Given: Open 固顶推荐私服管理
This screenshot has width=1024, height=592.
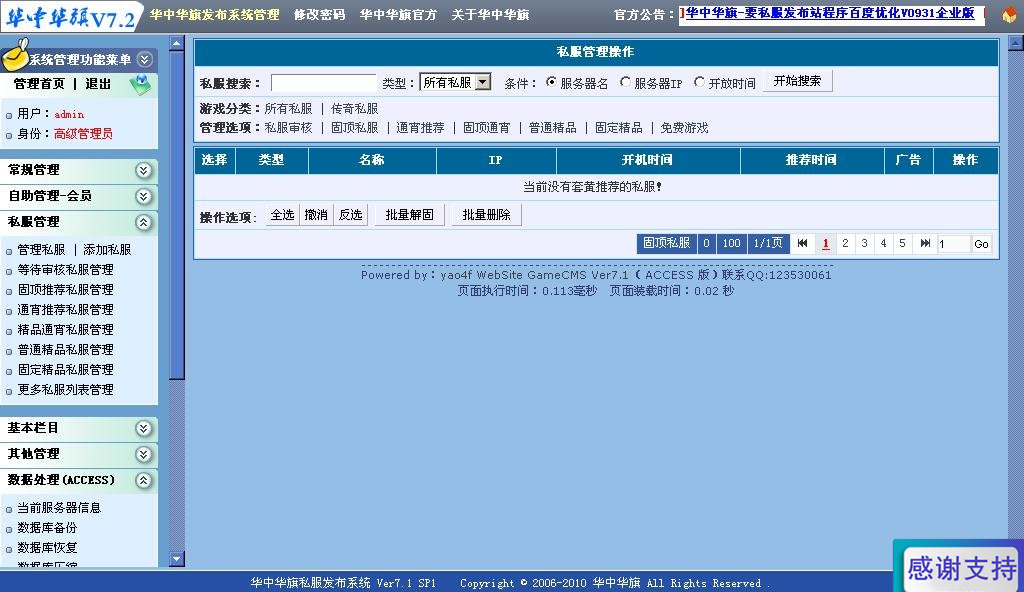Looking at the screenshot, I should [65, 289].
